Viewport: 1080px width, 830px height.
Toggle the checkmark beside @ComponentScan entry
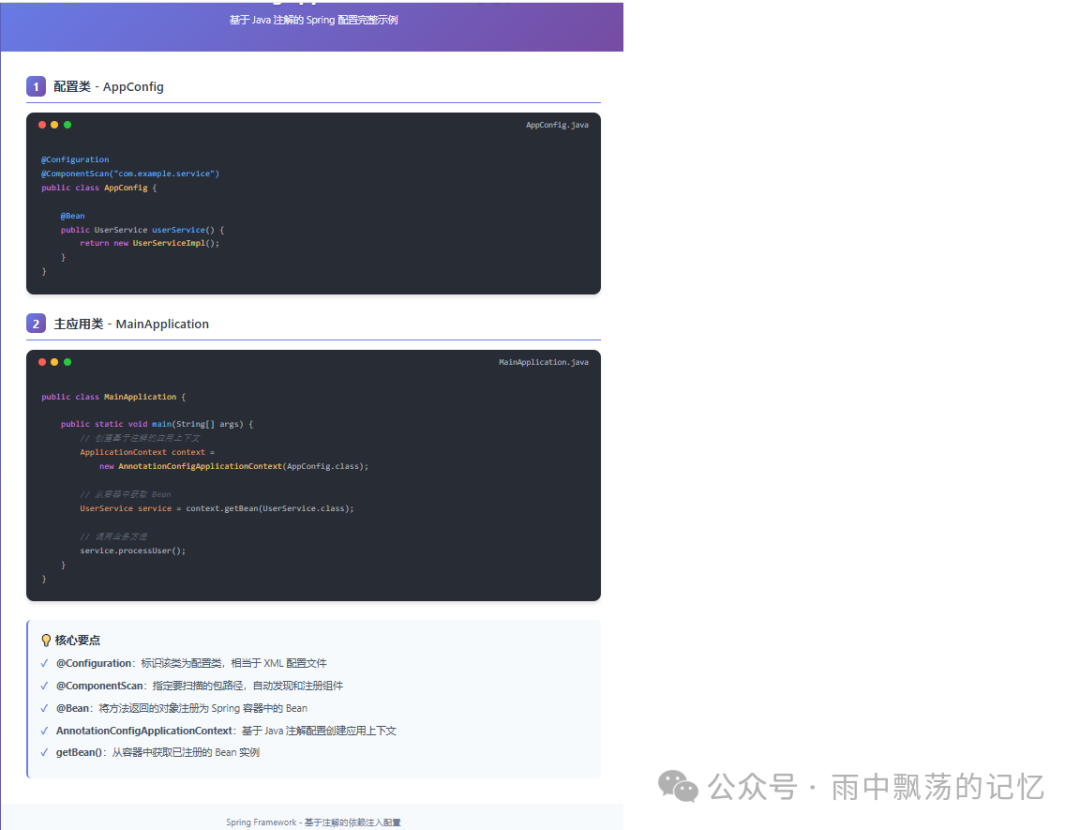[43, 685]
